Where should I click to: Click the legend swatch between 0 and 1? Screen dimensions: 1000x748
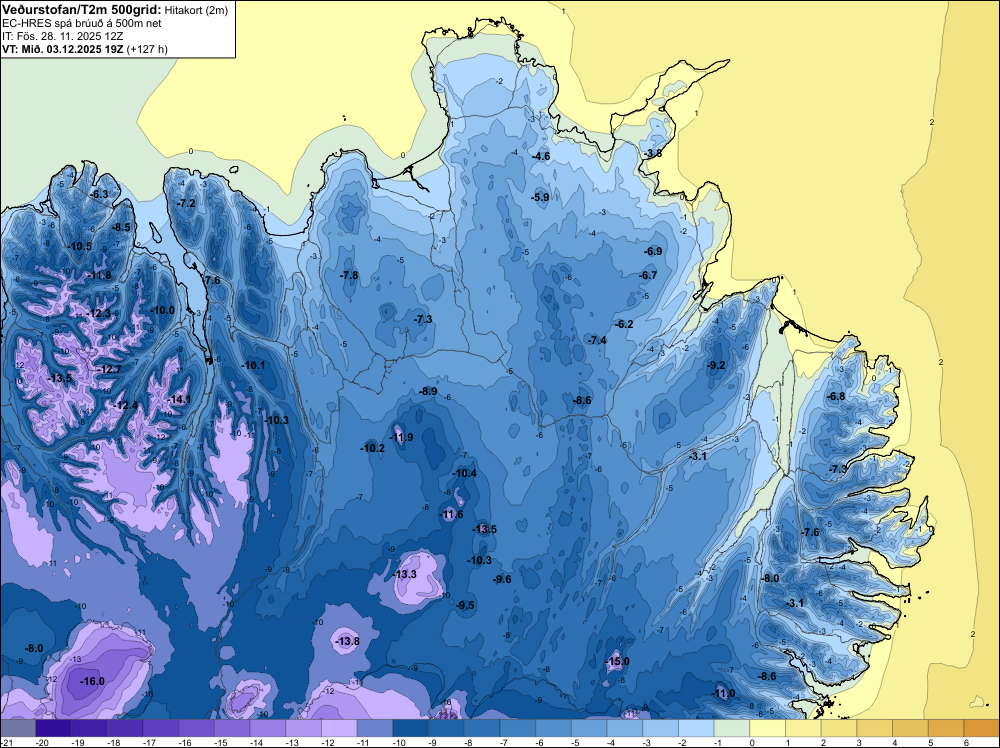click(x=768, y=728)
